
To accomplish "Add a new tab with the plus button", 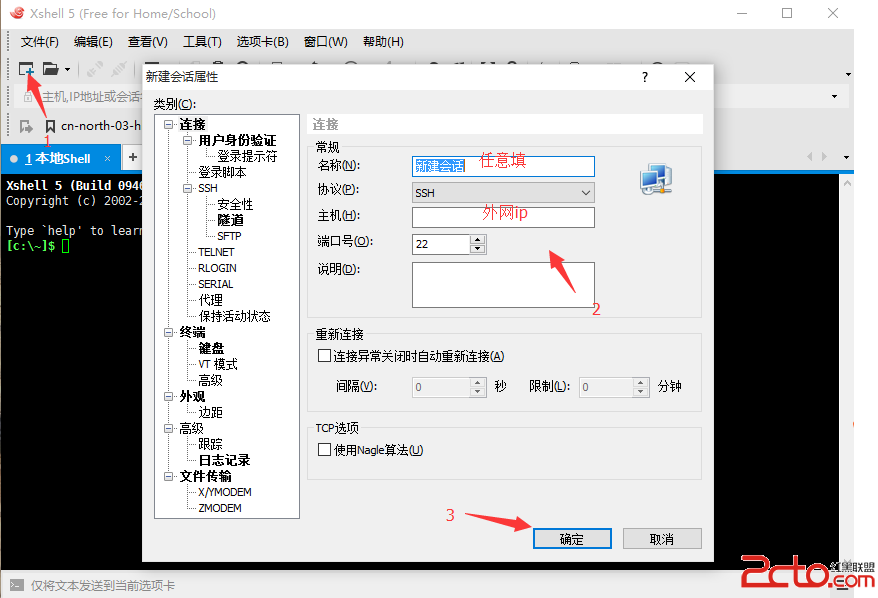I will point(133,157).
